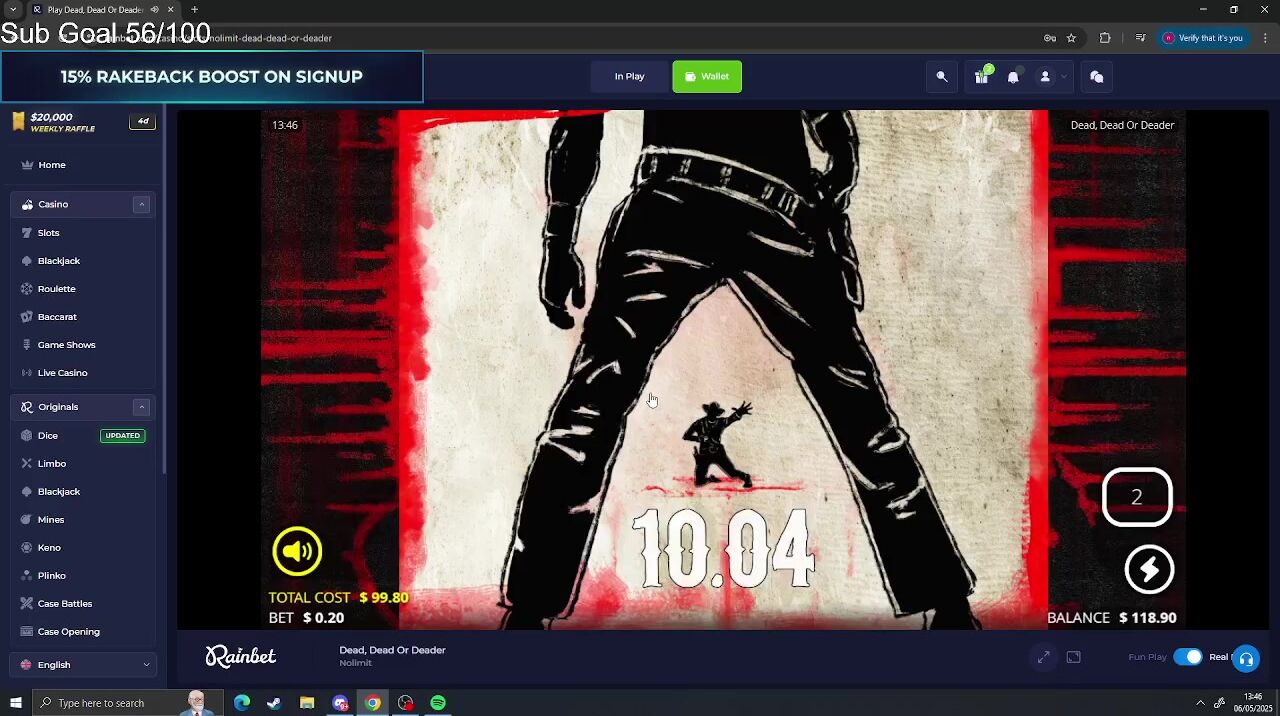Open the Mines original game

tap(51, 520)
